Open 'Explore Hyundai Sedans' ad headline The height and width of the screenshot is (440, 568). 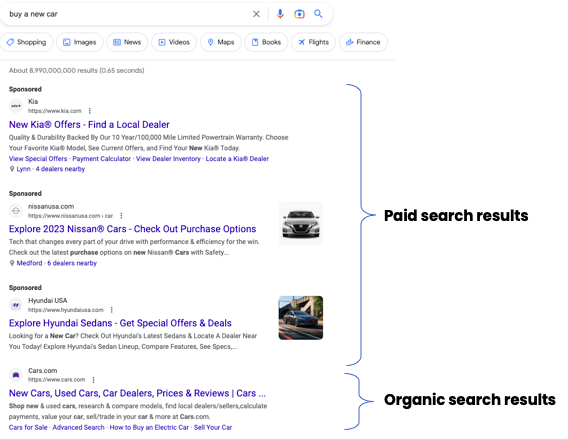pos(120,323)
